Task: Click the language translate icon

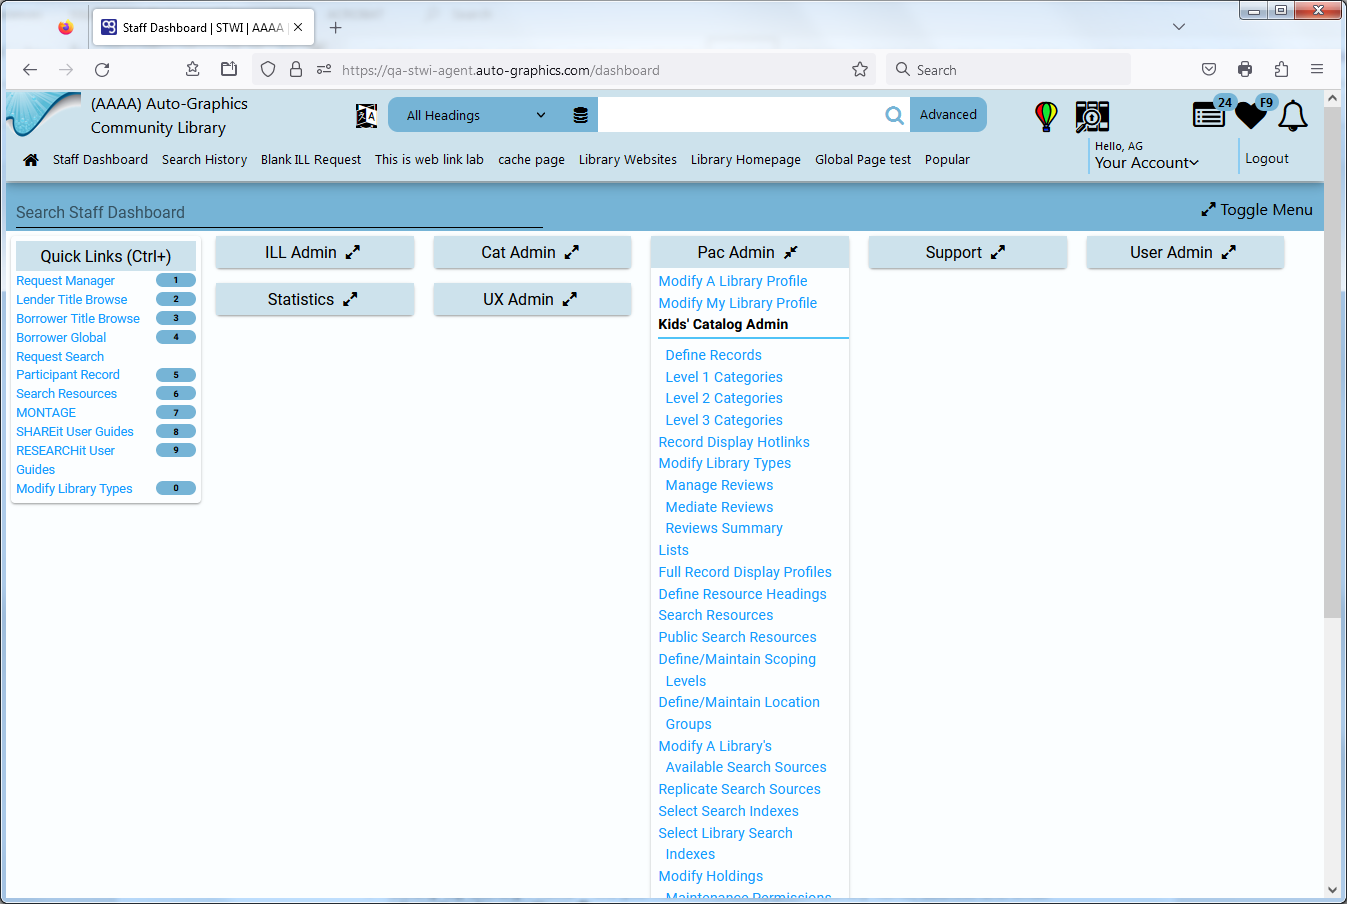Action: click(367, 116)
